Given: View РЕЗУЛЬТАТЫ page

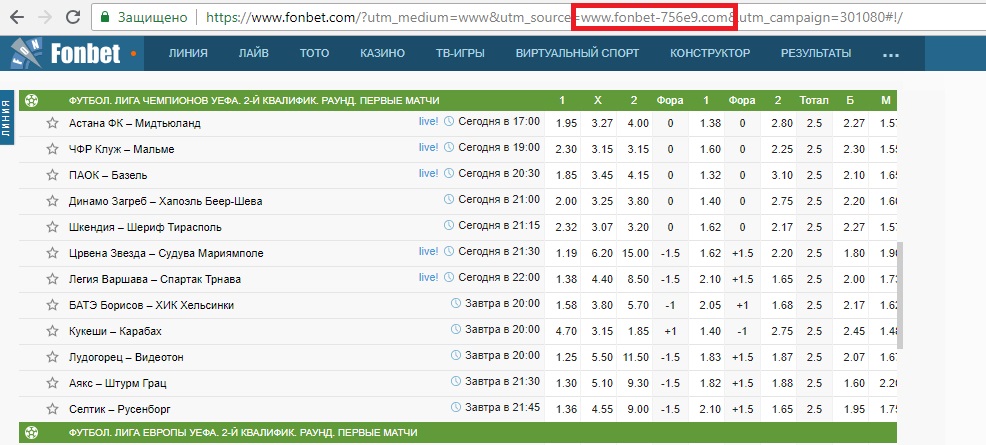Looking at the screenshot, I should pos(816,53).
